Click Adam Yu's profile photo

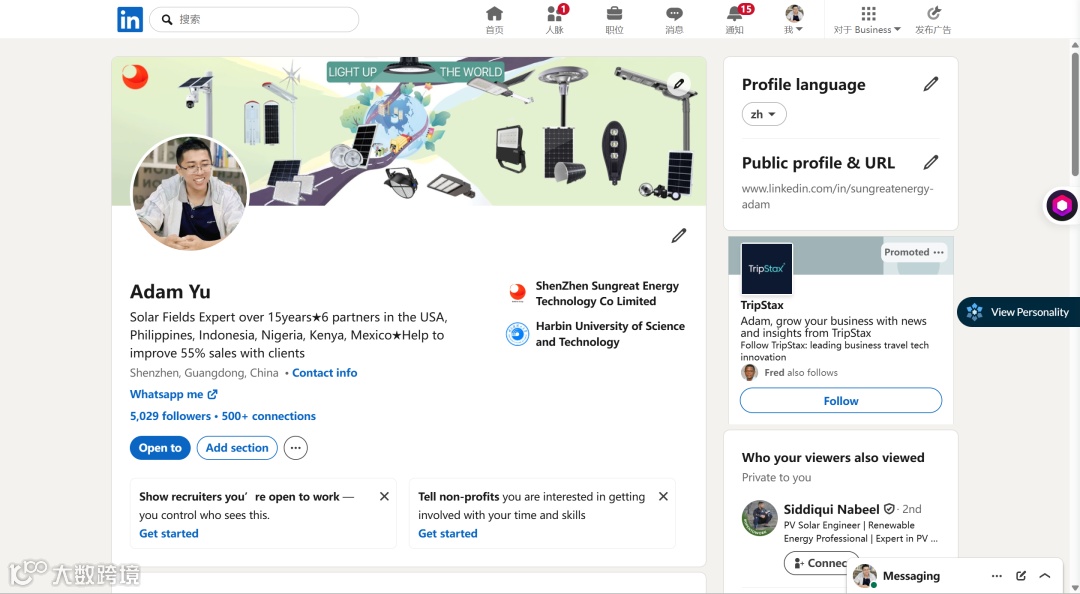[x=189, y=193]
